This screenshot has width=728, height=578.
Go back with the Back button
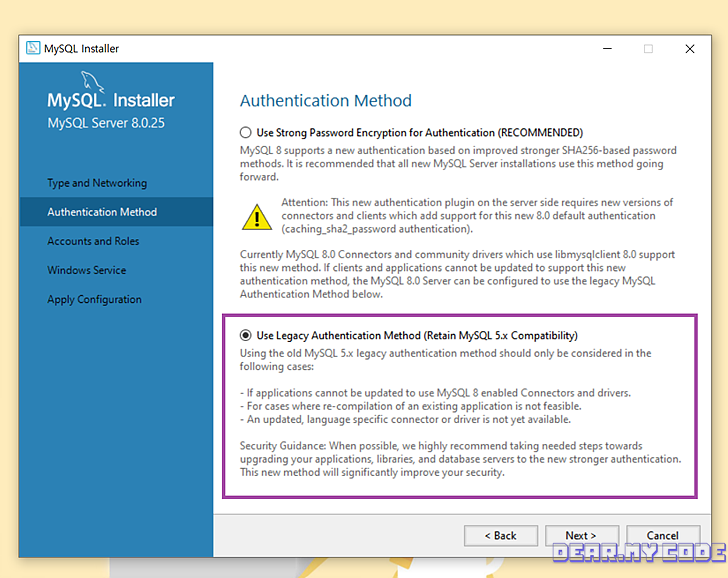[x=500, y=536]
